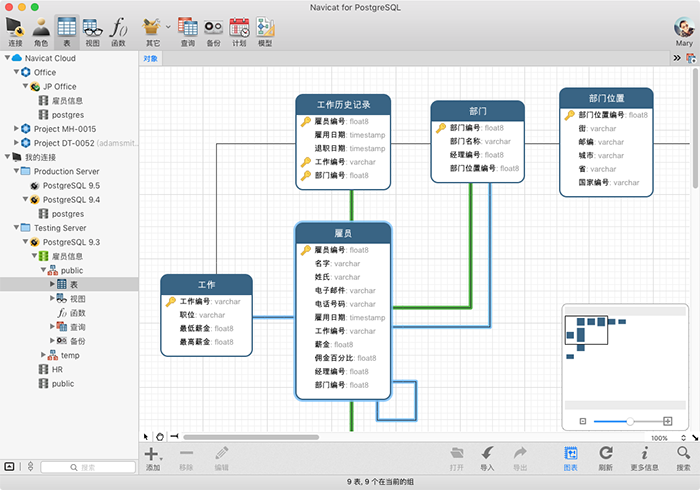Select PostgreSQL 9.5 connection in the tree
Viewport: 700px width, 490px height.
point(71,185)
